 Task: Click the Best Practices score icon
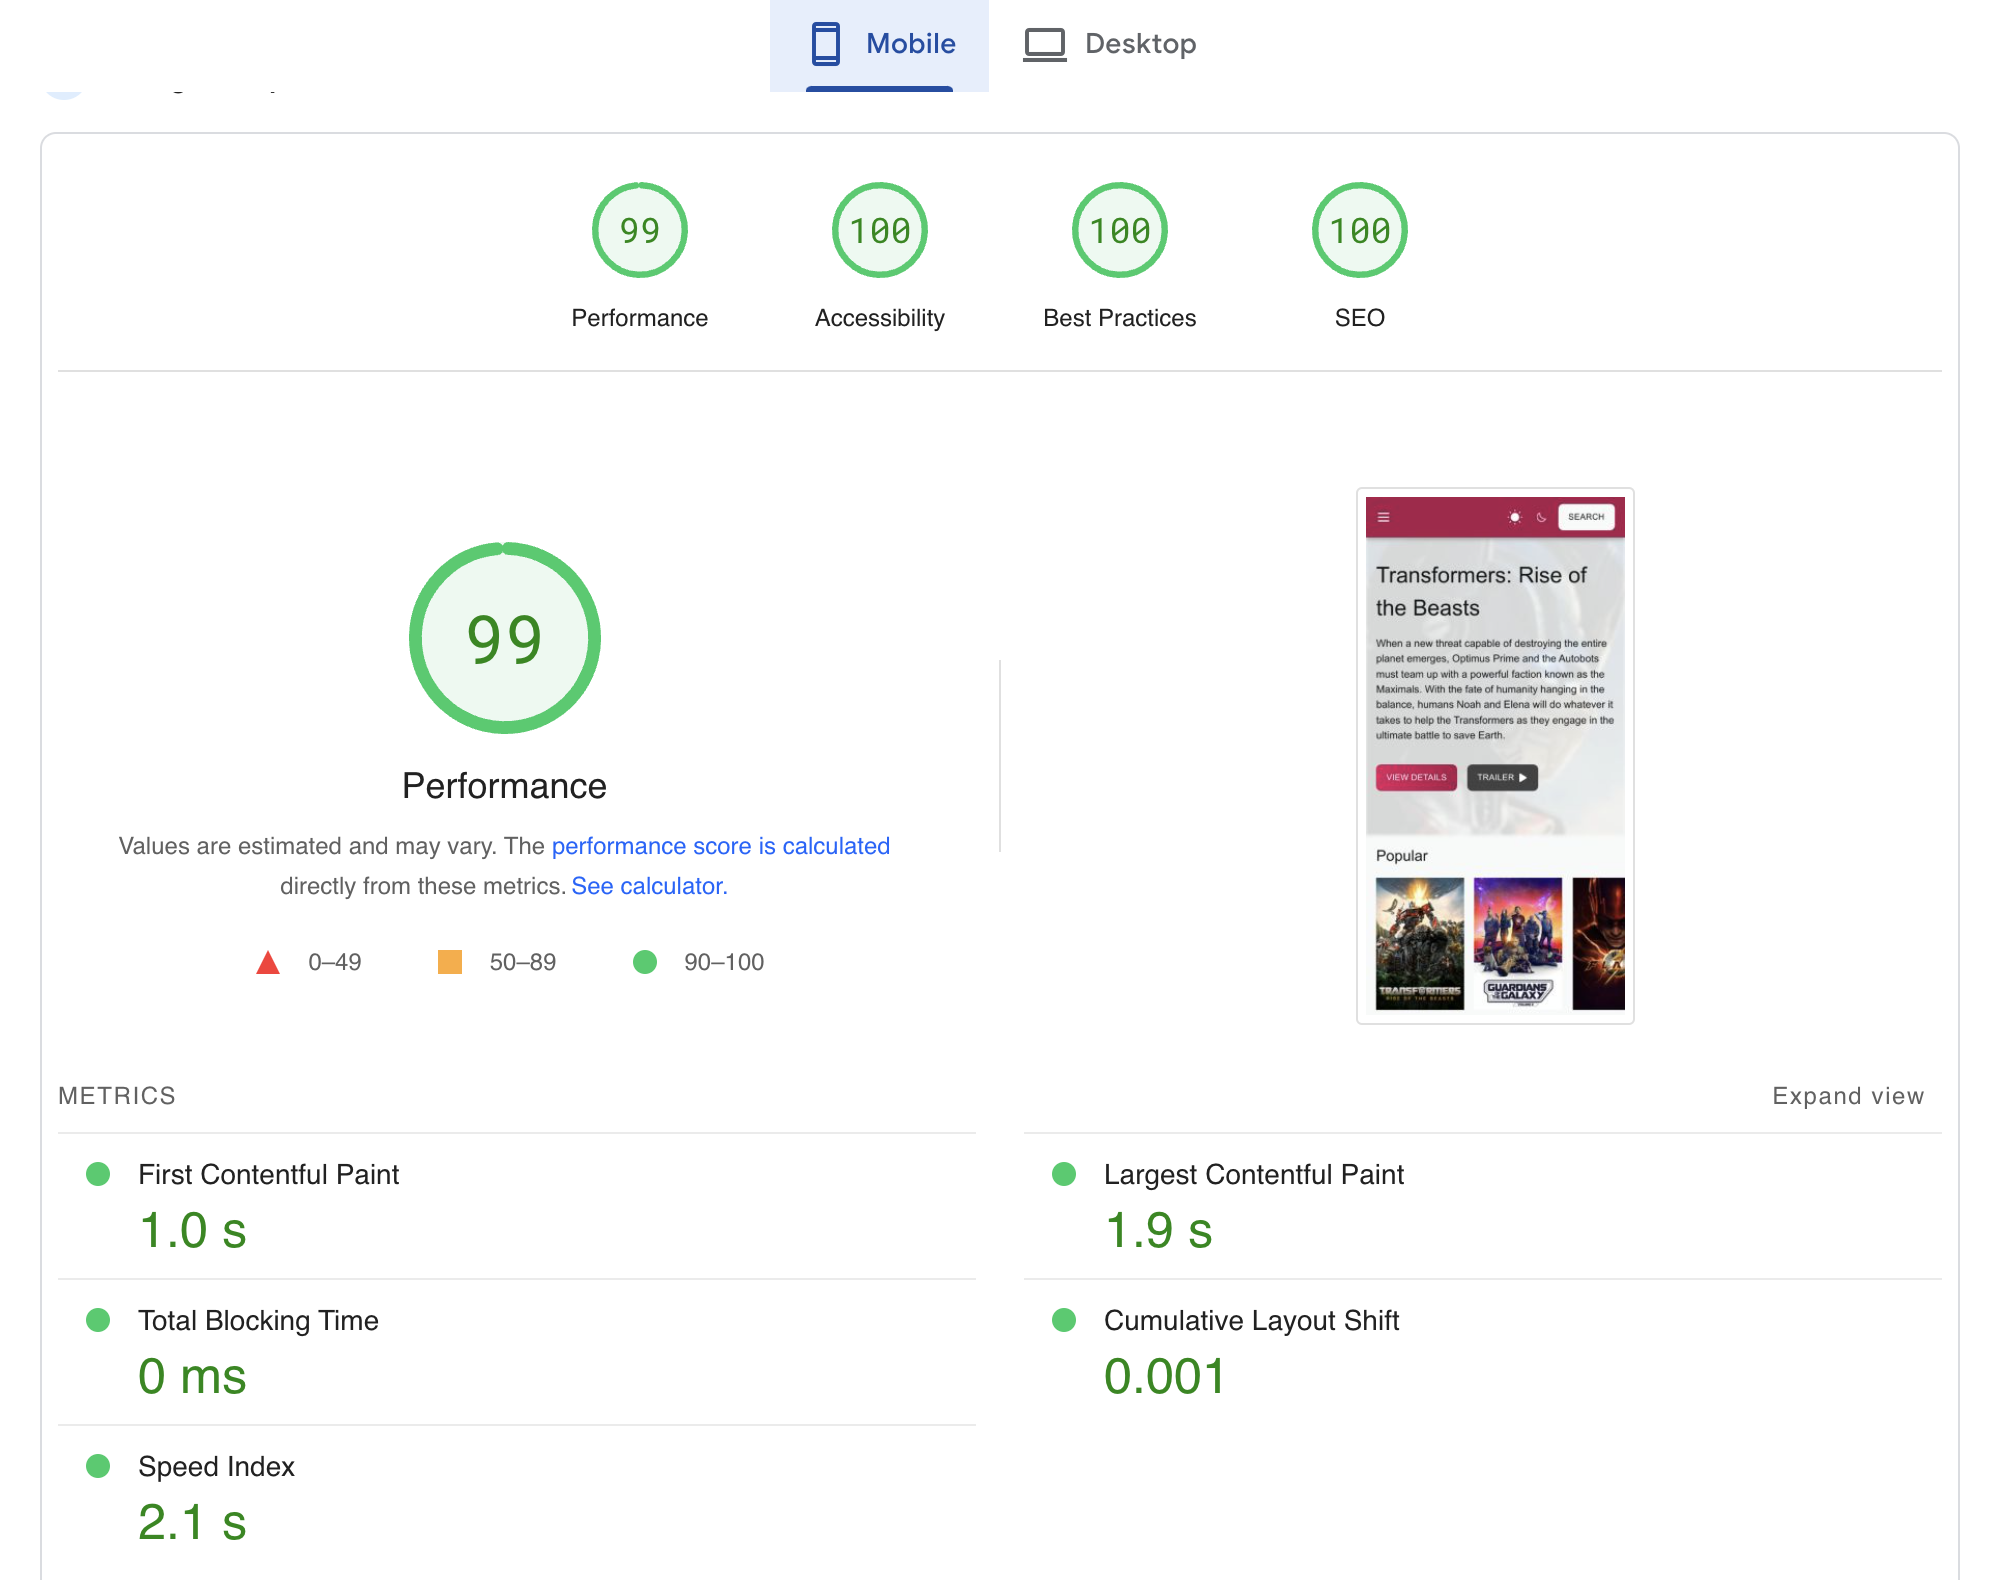click(x=1119, y=230)
